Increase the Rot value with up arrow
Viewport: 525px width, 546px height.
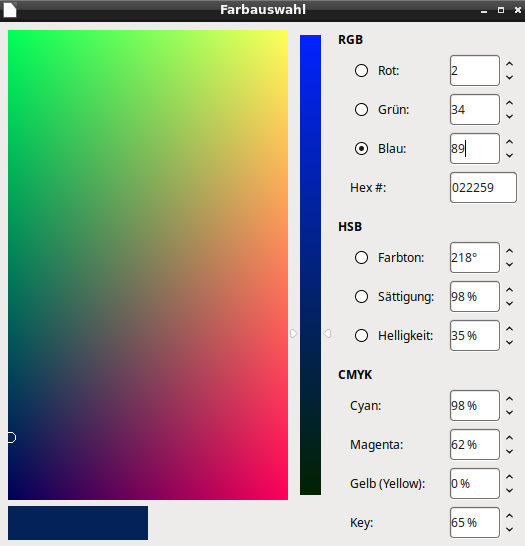coord(509,64)
